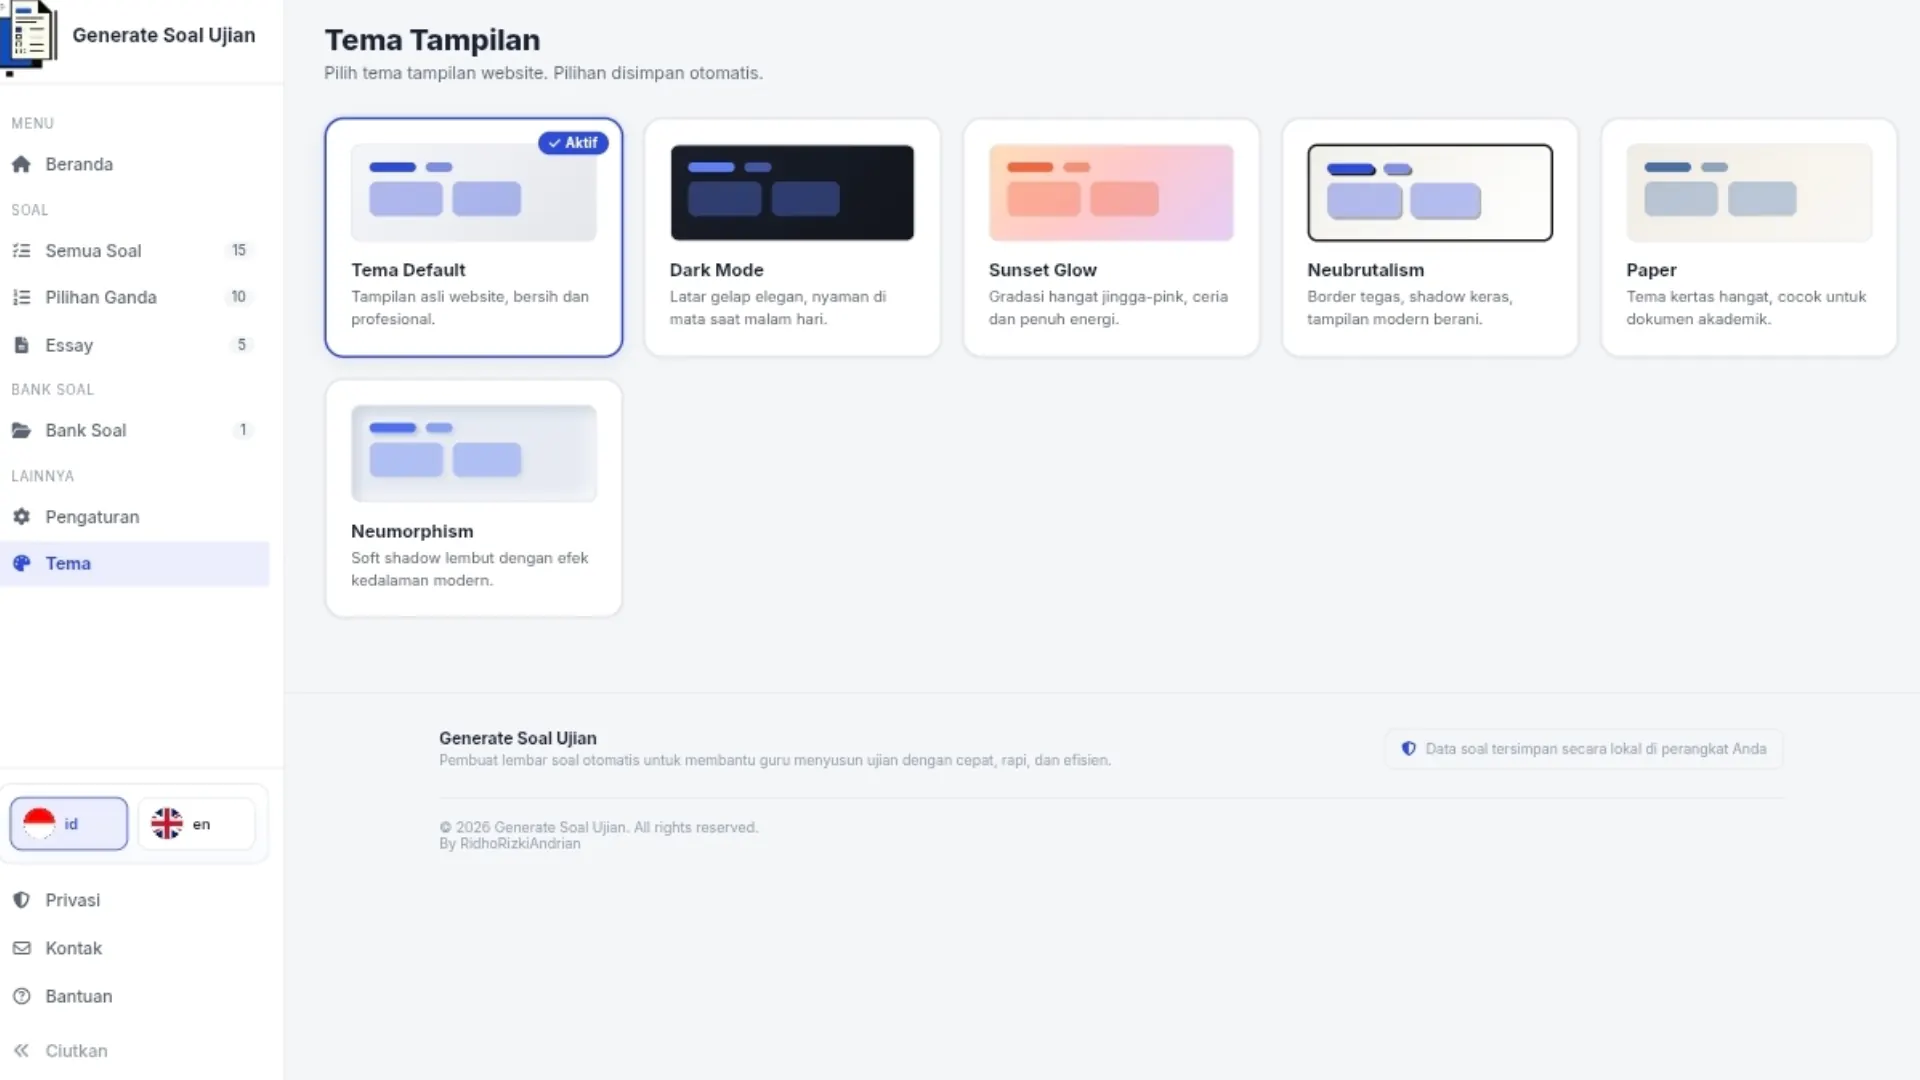Open Pengaturan settings page

[x=135, y=517]
